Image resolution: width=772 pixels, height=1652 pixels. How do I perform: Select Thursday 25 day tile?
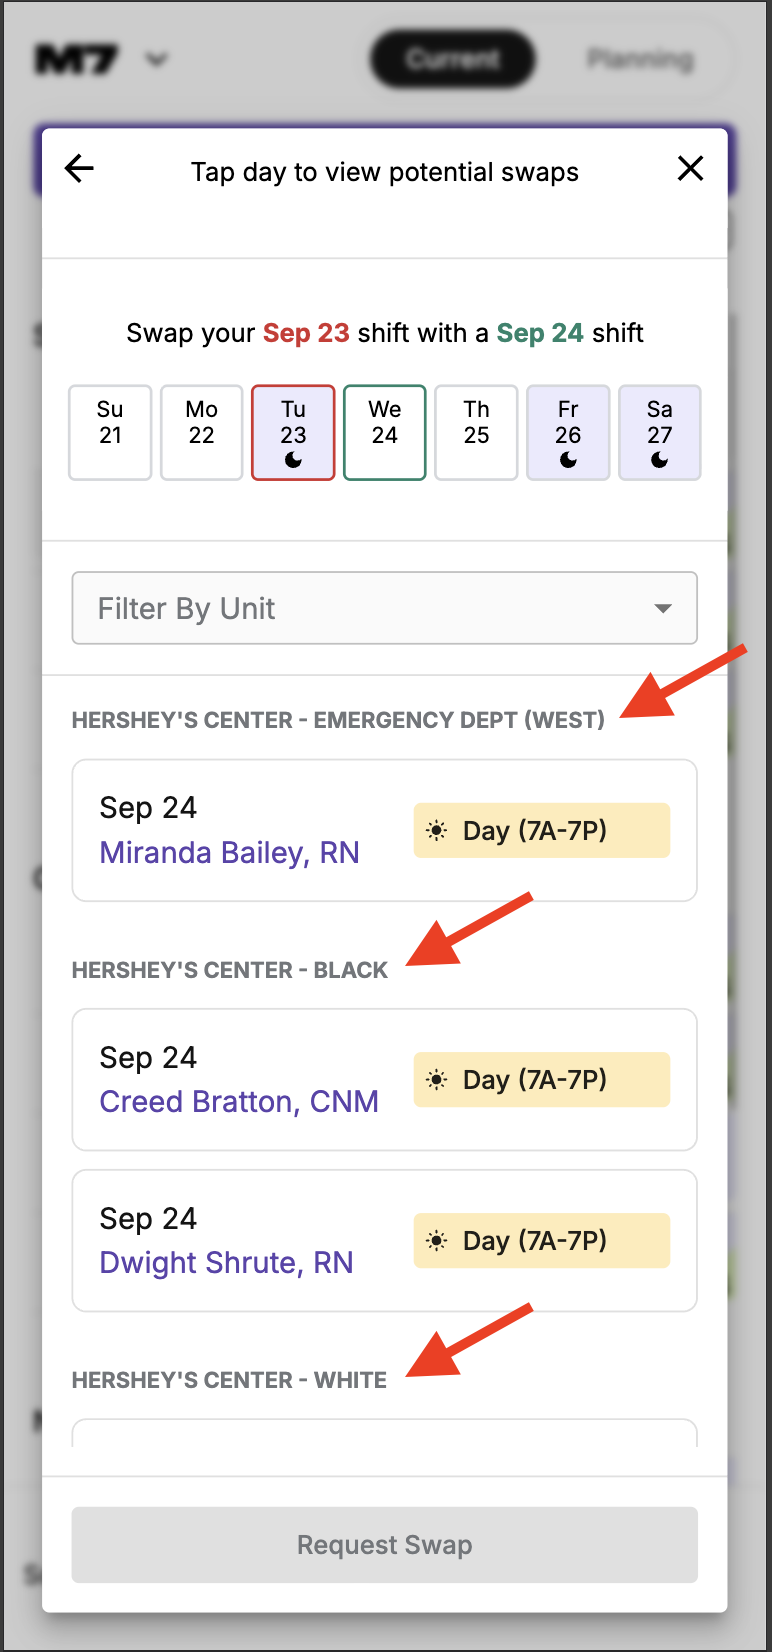point(477,433)
